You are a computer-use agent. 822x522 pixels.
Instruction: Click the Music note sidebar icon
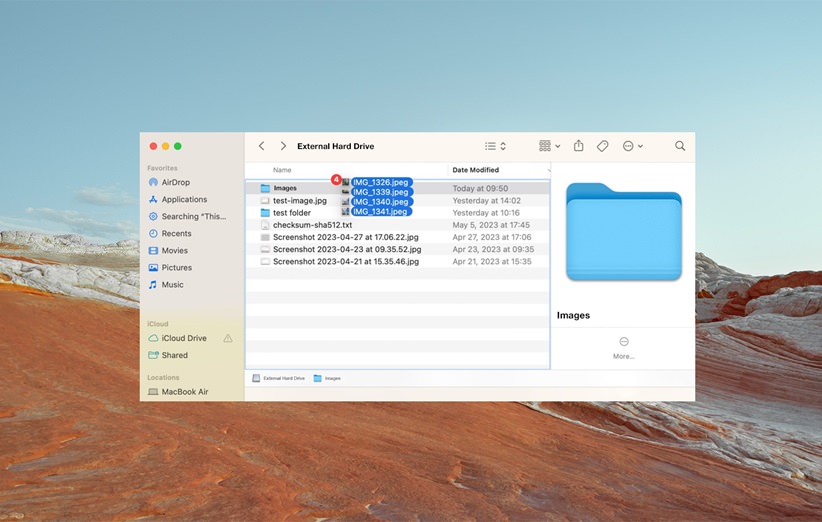point(153,285)
